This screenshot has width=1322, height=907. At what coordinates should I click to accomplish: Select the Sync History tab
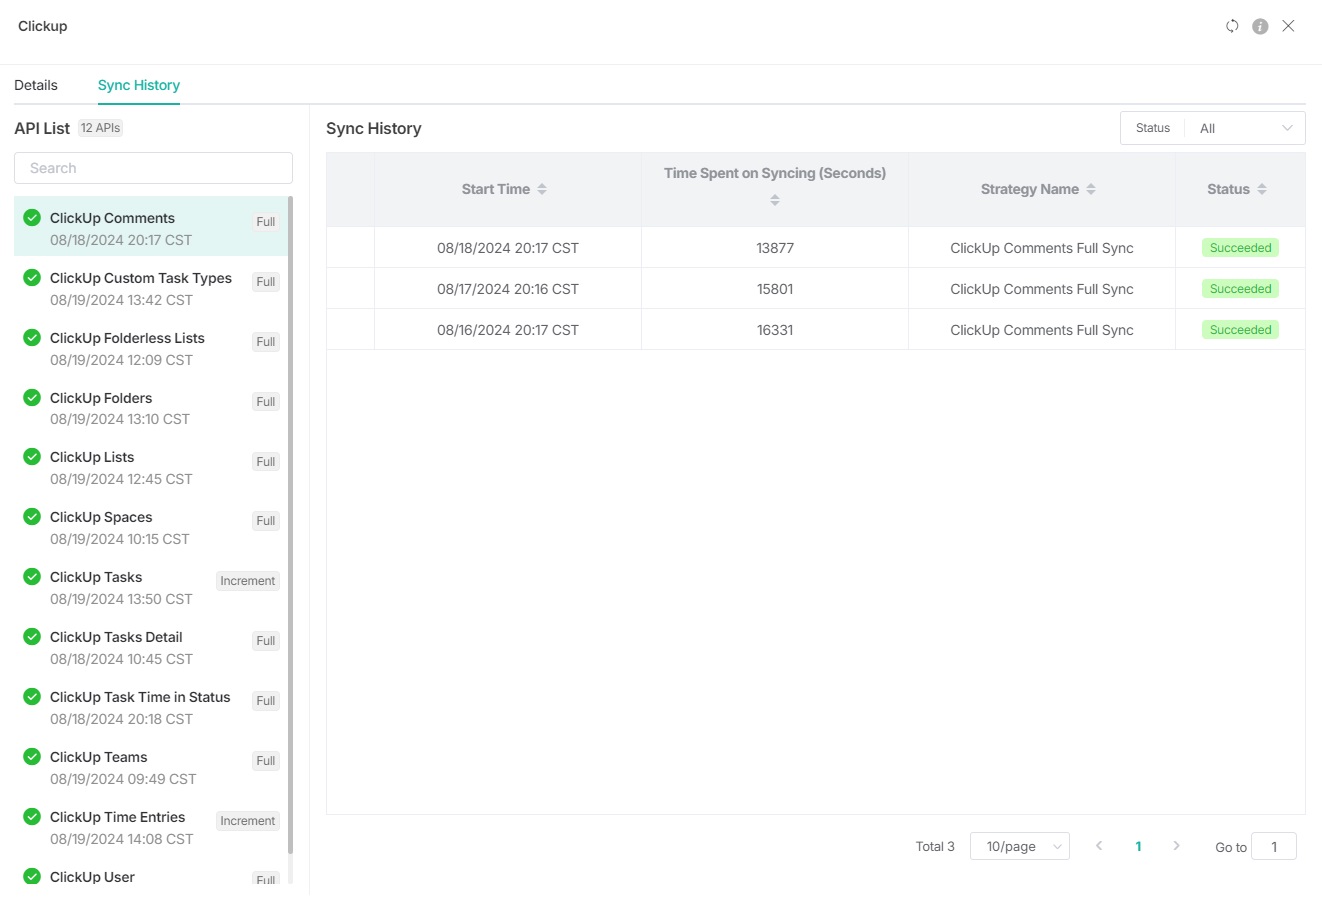[x=139, y=85]
